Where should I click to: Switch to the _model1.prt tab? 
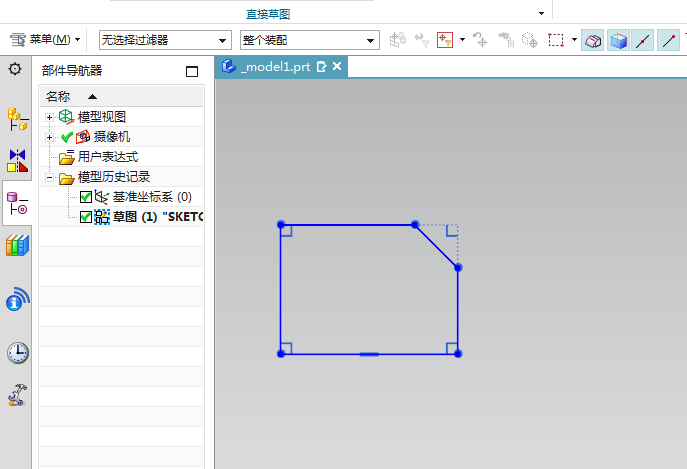(276, 67)
